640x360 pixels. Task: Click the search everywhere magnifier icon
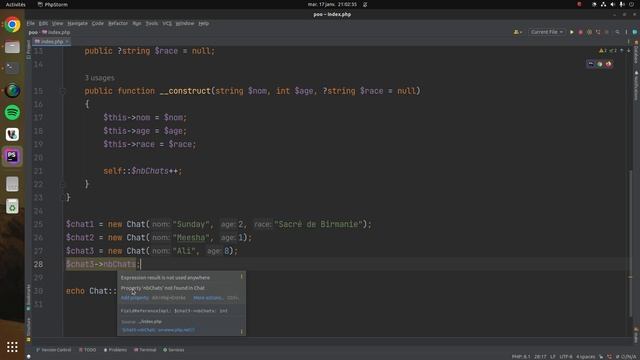[x=617, y=32]
